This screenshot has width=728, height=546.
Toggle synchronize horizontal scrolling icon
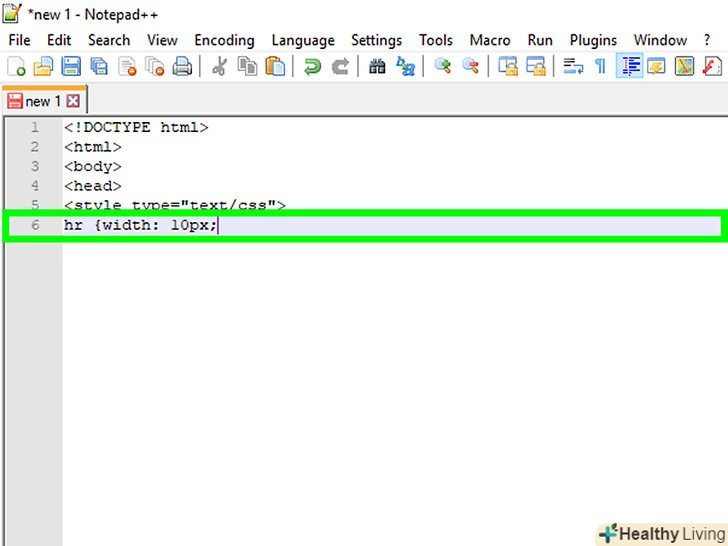535,66
